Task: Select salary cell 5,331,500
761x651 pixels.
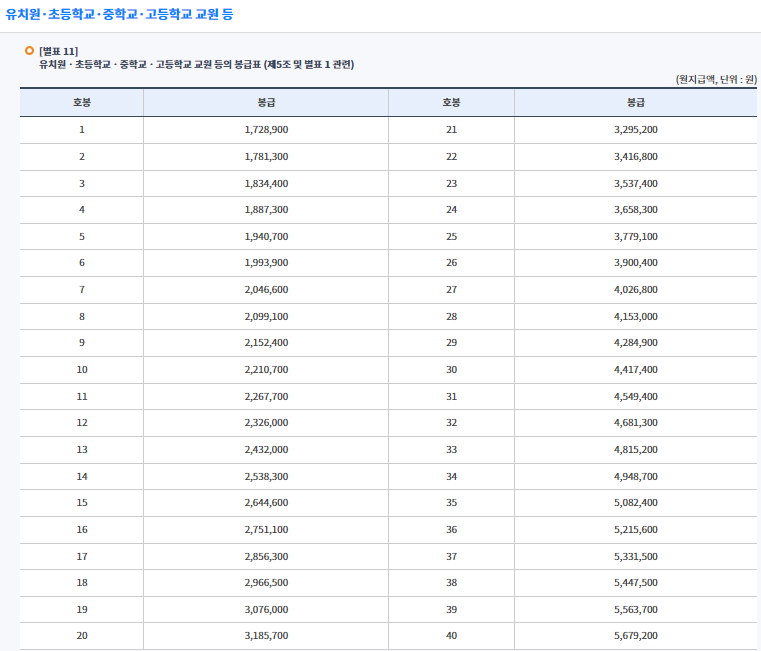Action: [635, 556]
